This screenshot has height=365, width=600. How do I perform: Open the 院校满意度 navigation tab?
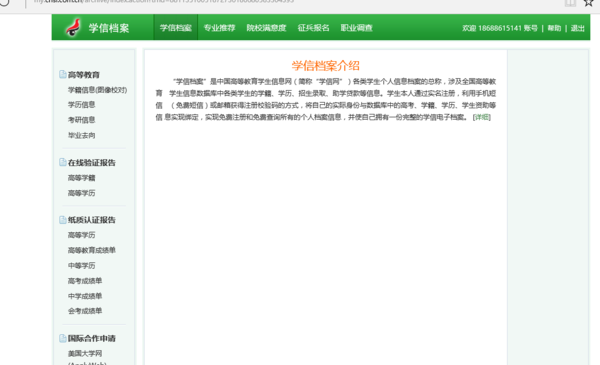266,28
